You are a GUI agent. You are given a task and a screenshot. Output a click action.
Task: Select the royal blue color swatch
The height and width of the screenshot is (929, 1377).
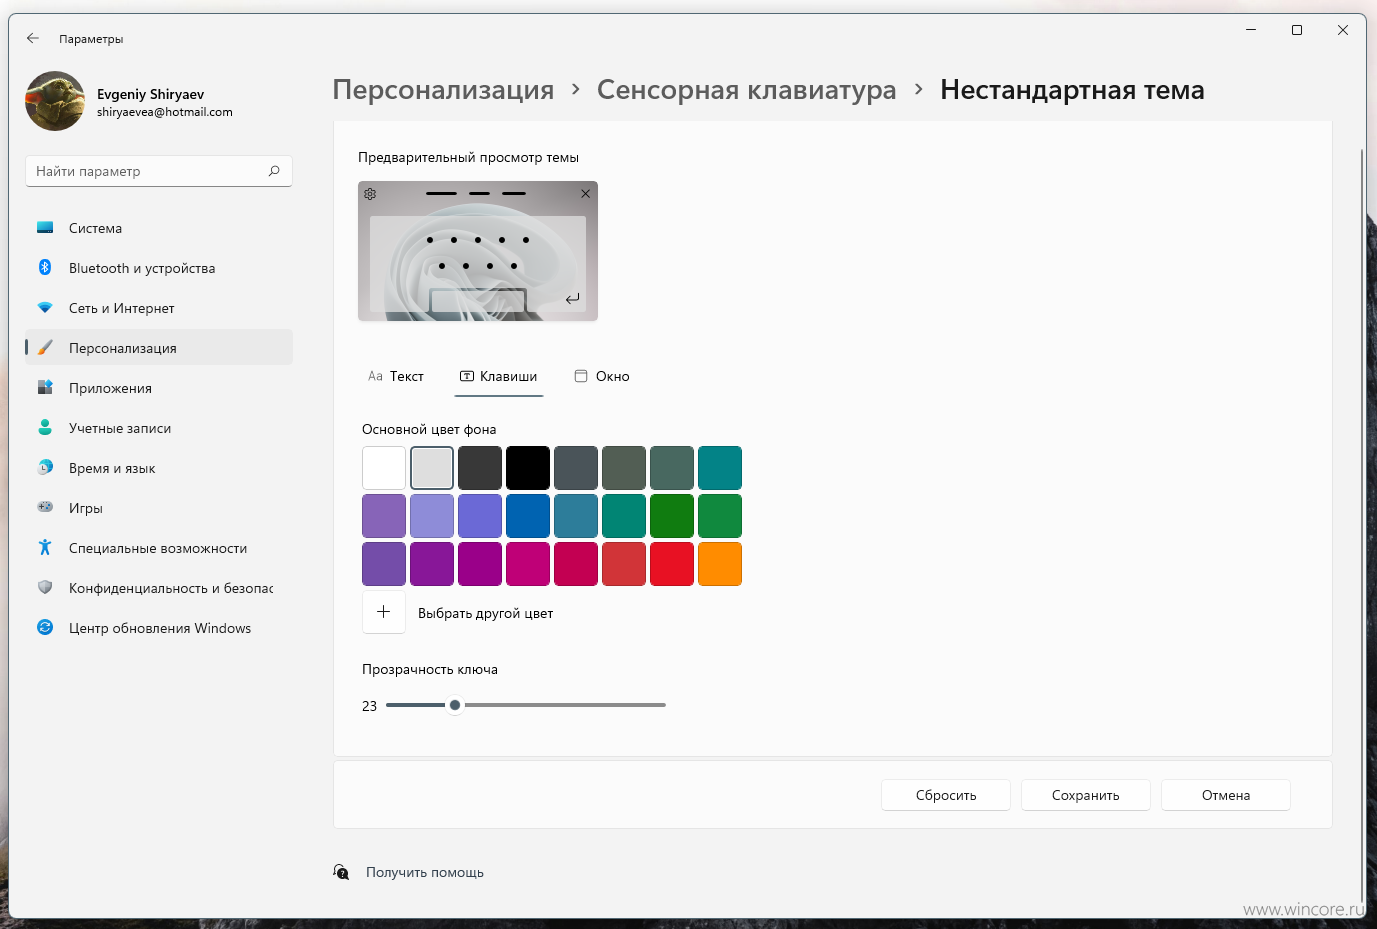528,516
